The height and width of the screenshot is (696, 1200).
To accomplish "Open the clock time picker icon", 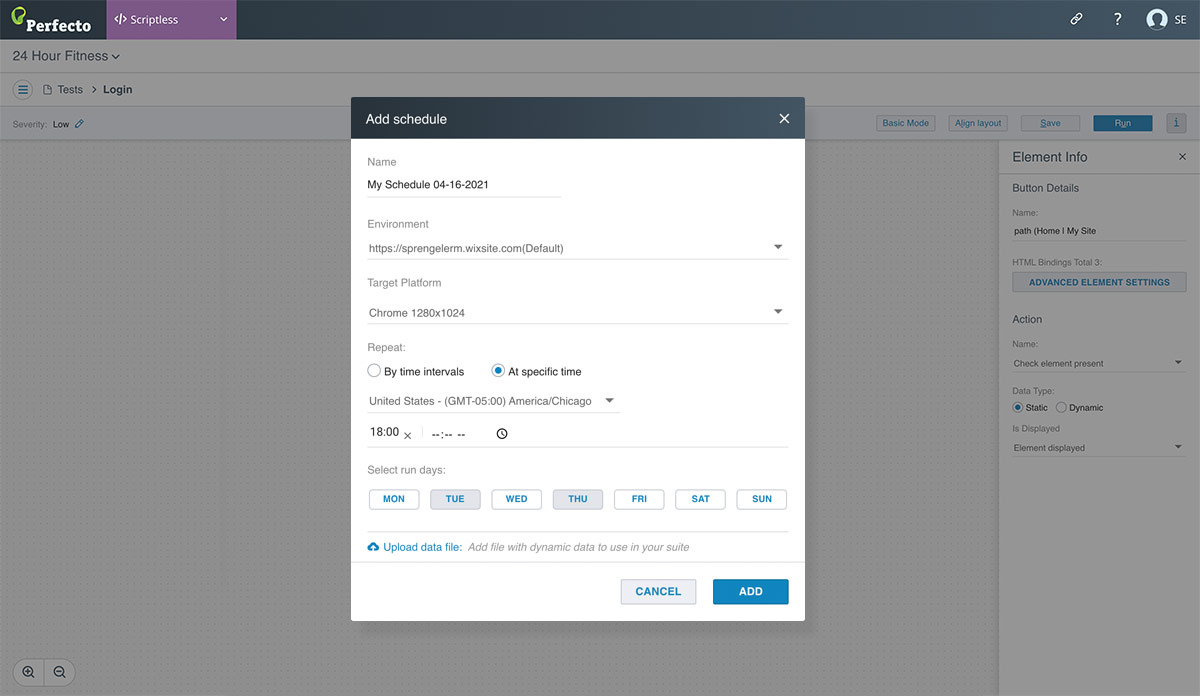I will point(502,434).
